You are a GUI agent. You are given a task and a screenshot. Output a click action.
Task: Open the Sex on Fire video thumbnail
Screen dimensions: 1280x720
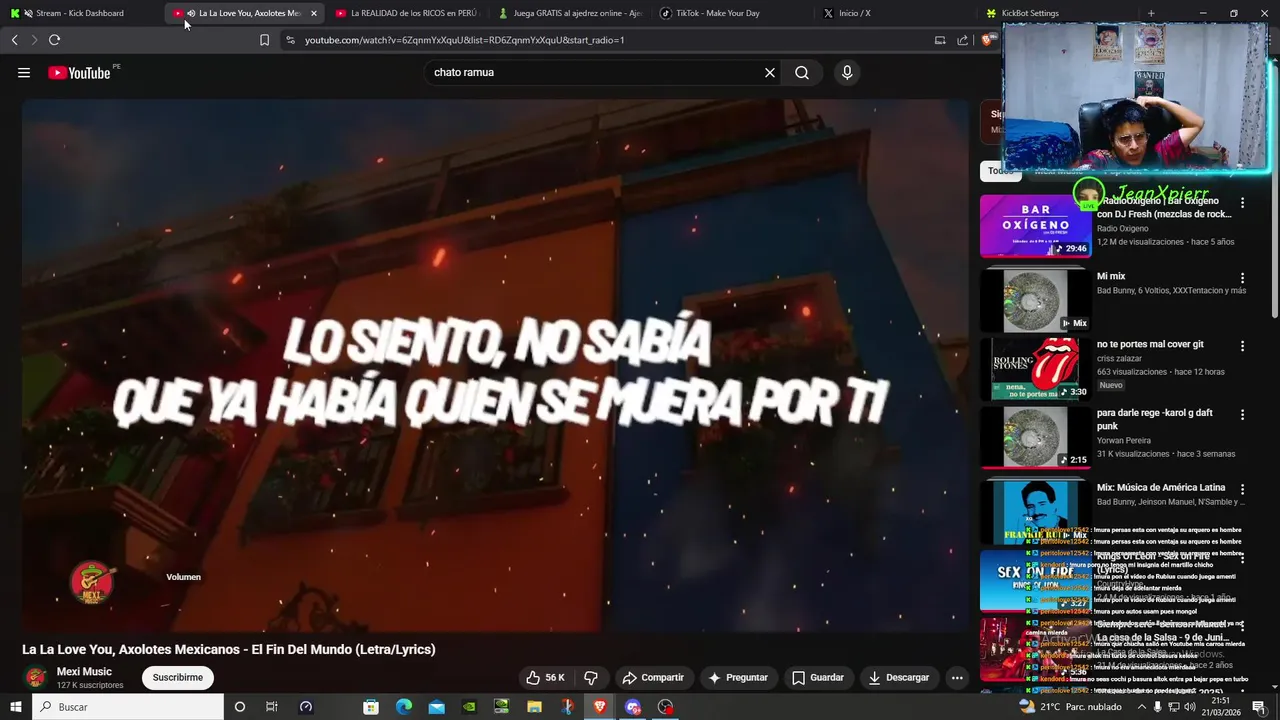click(x=1035, y=581)
